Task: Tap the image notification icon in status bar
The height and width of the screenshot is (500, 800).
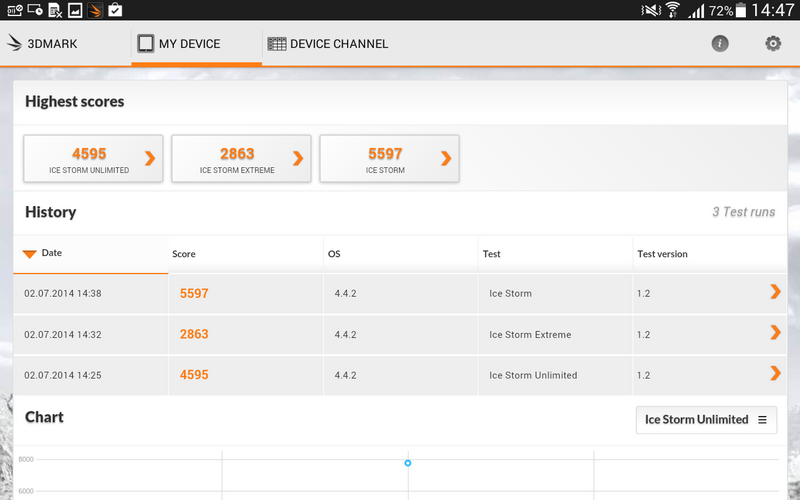Action: 75,10
